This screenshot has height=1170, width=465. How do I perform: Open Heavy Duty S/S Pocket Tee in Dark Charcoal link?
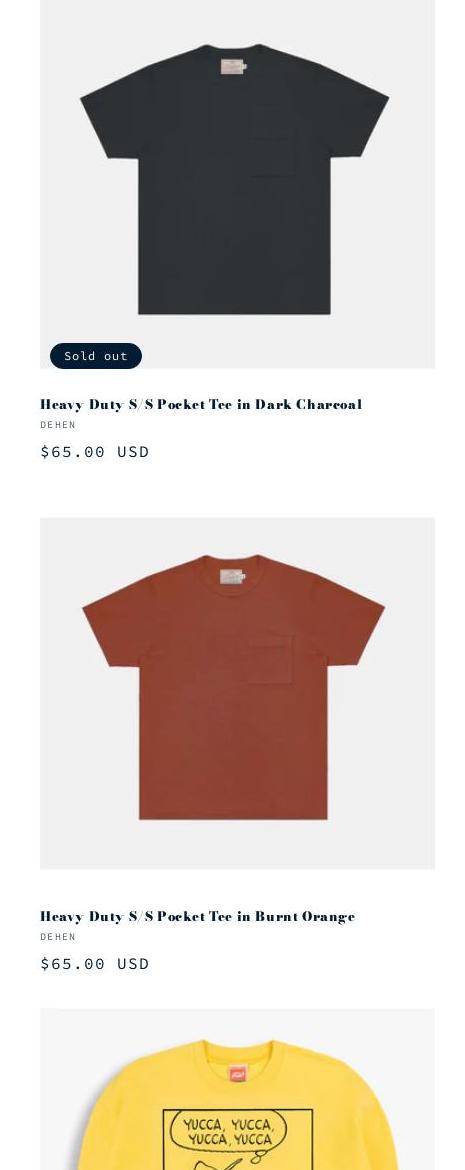(201, 404)
